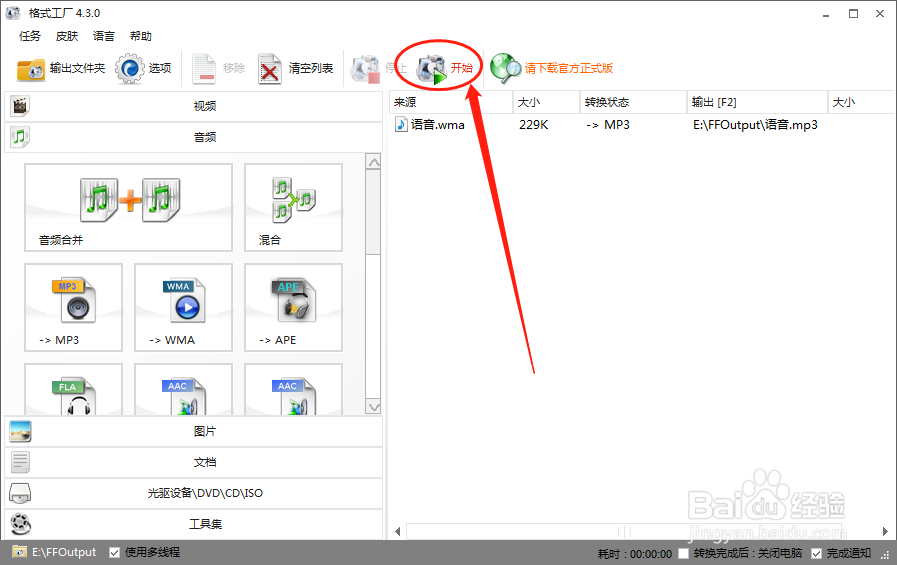Click E:\FFOutput folder in status bar
This screenshot has height=565, width=897.
pyautogui.click(x=54, y=552)
